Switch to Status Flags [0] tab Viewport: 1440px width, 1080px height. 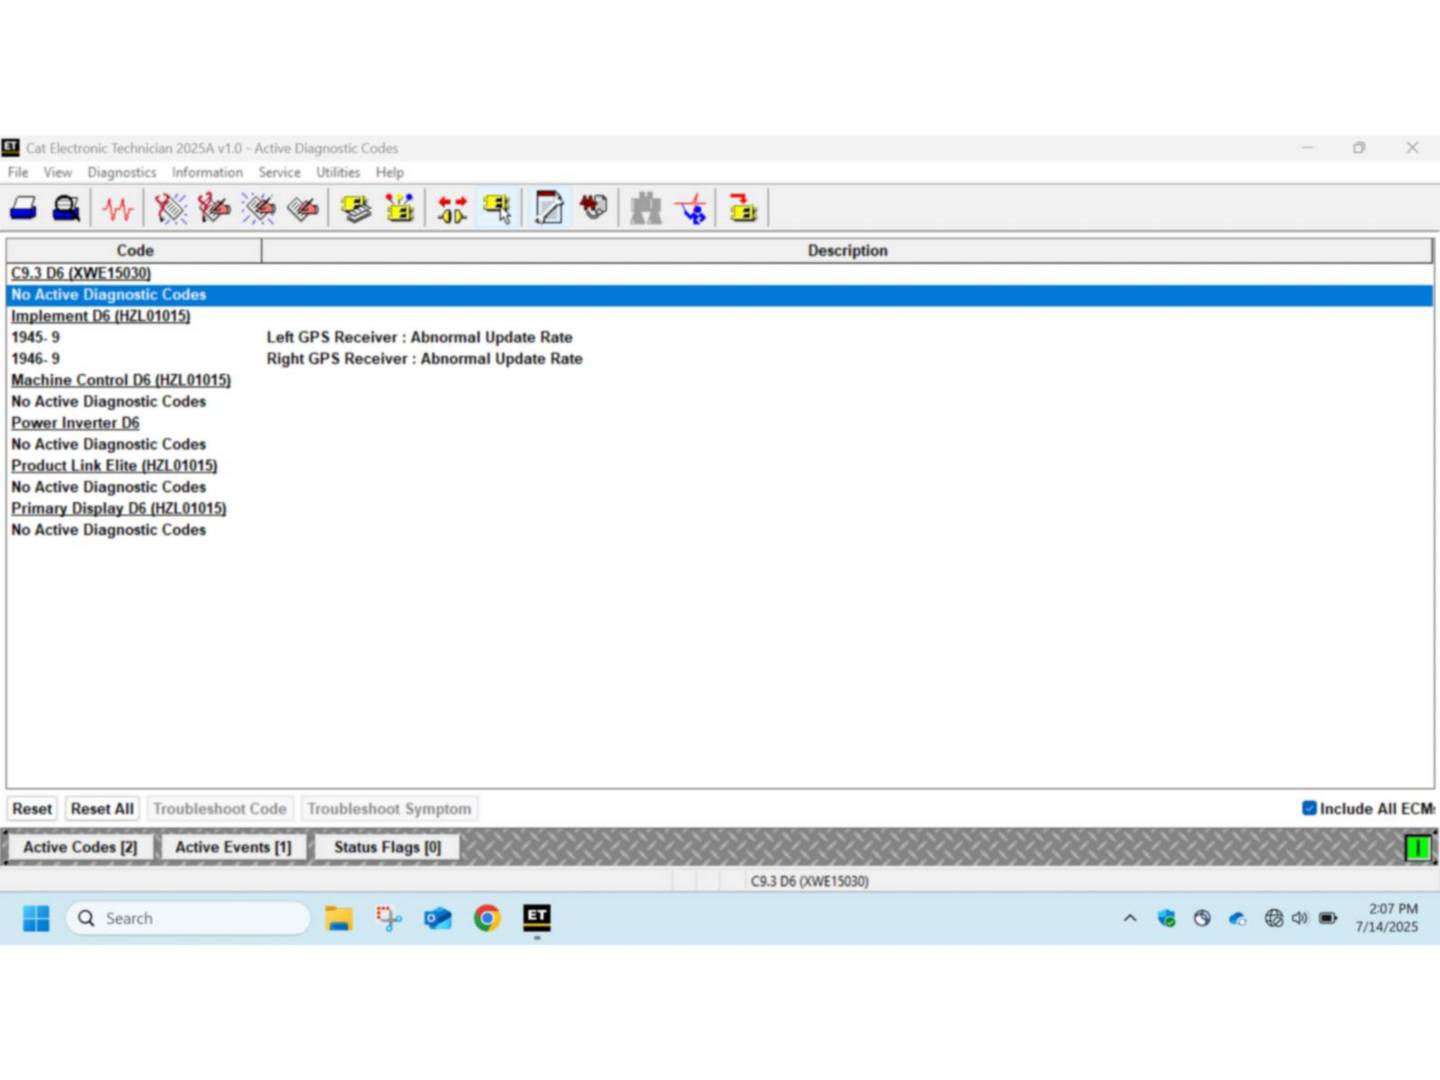[x=387, y=847]
